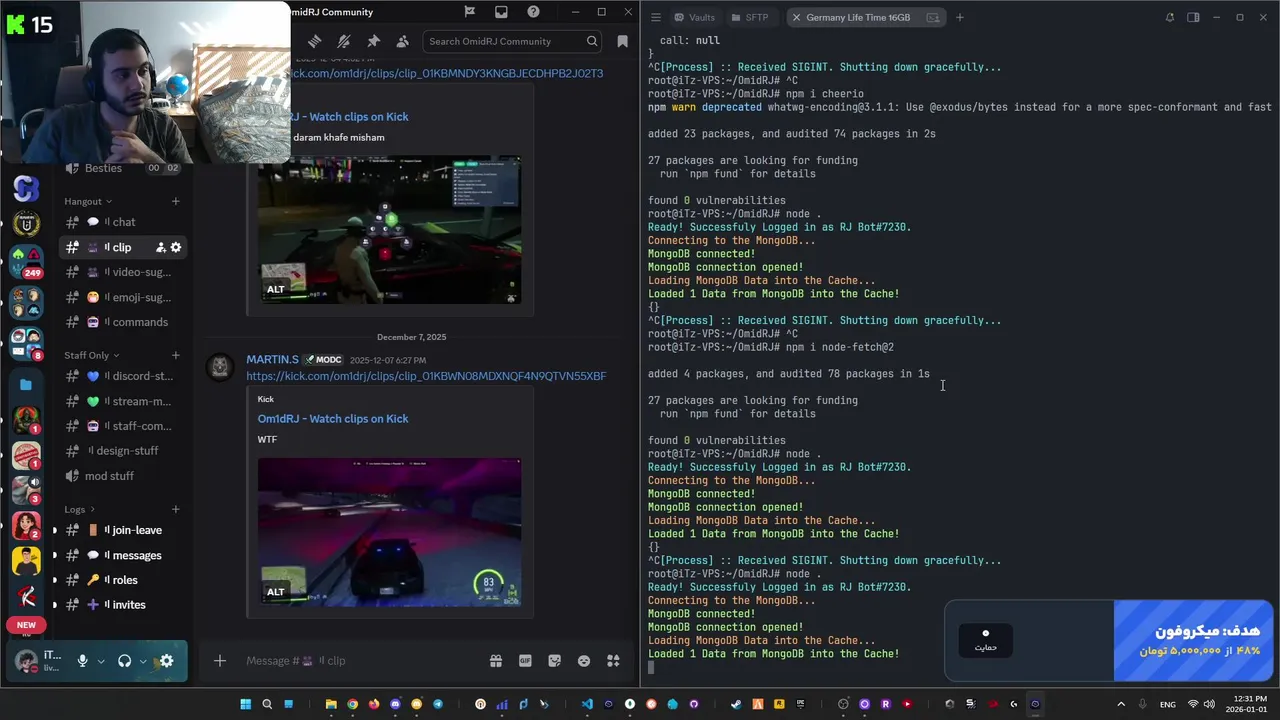1280x720 pixels.
Task: Click MARTIN.S username in chat
Action: click(273, 359)
